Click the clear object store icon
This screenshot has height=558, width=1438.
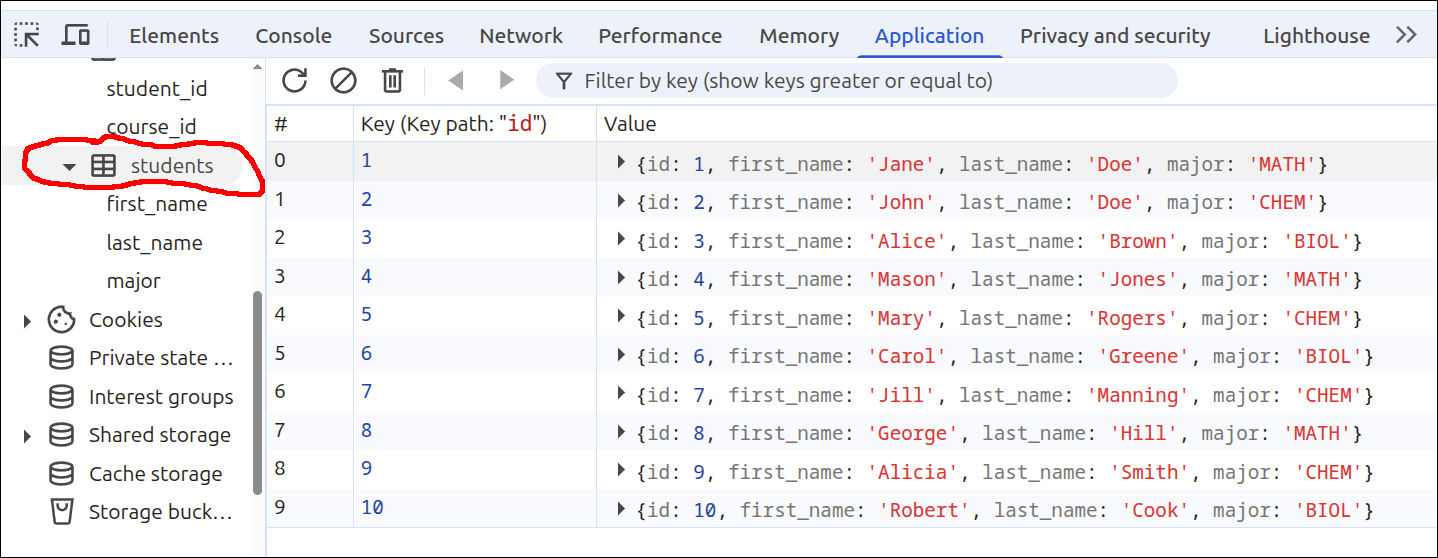pyautogui.click(x=343, y=80)
